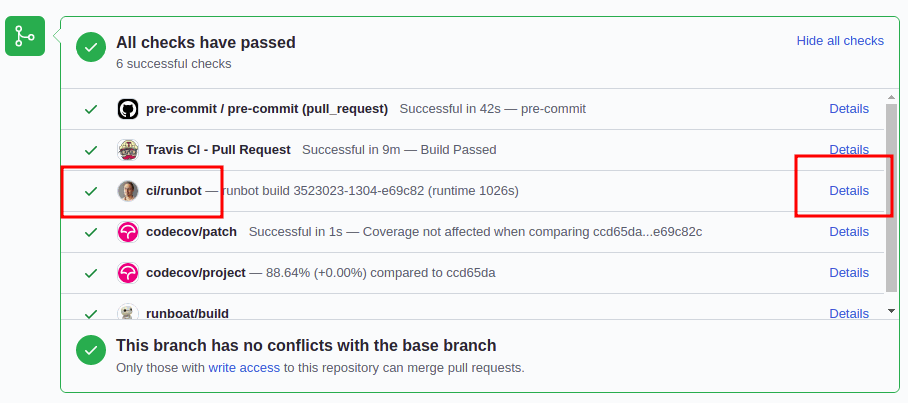
Task: Click the GitHub logo beside pre-commit check
Action: pos(127,108)
